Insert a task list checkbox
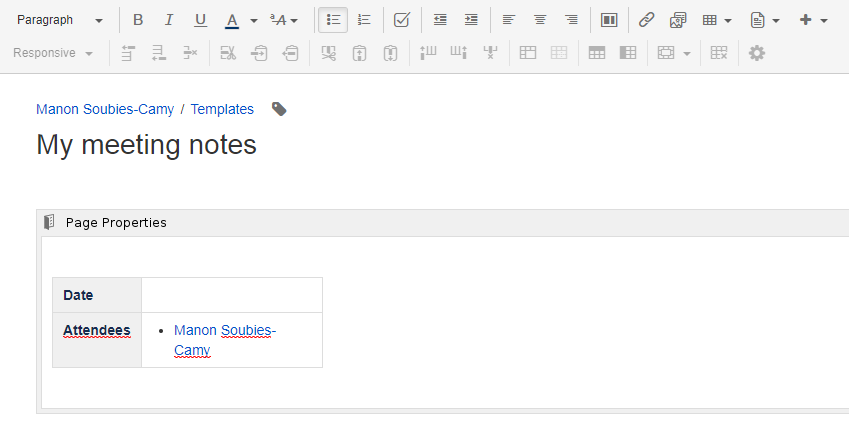 (402, 20)
